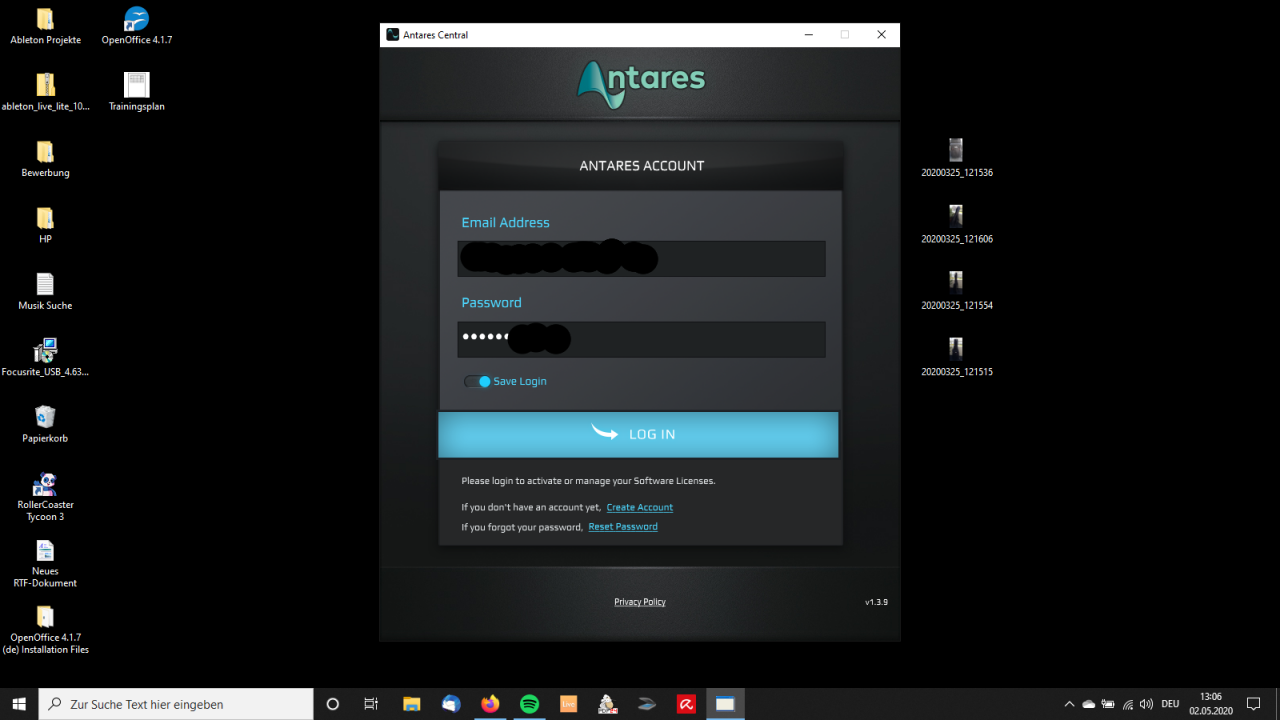Screen dimensions: 1280x720
Task: Open the Reset Password link
Action: [623, 527]
